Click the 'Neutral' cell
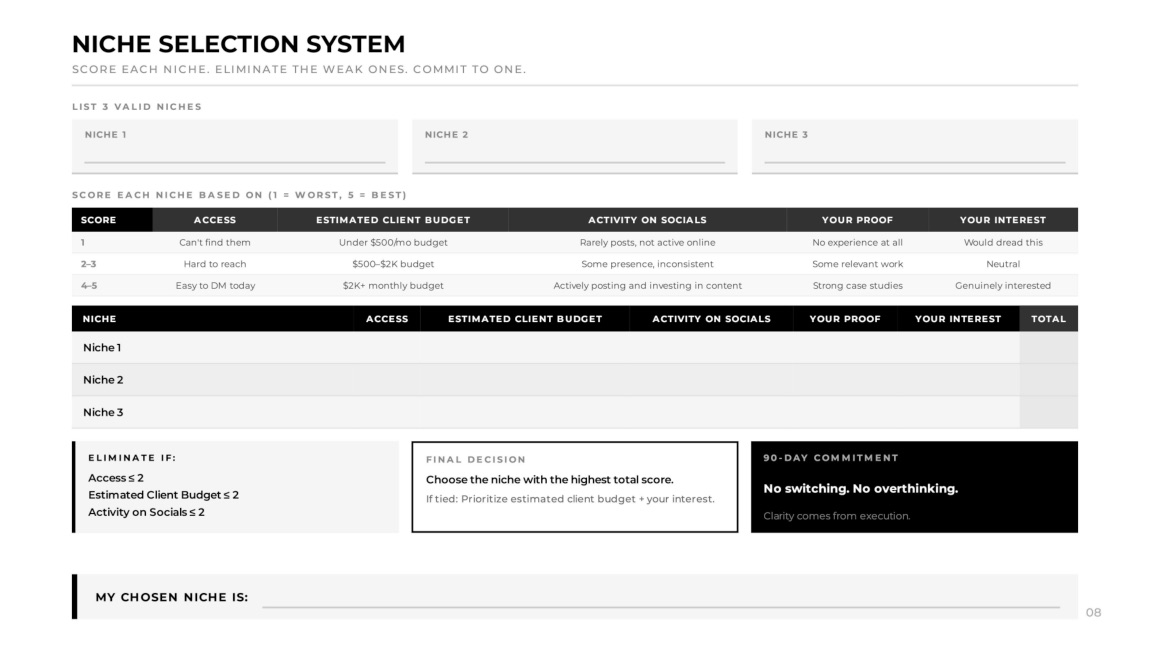The image size is (1150, 647). (x=1003, y=264)
